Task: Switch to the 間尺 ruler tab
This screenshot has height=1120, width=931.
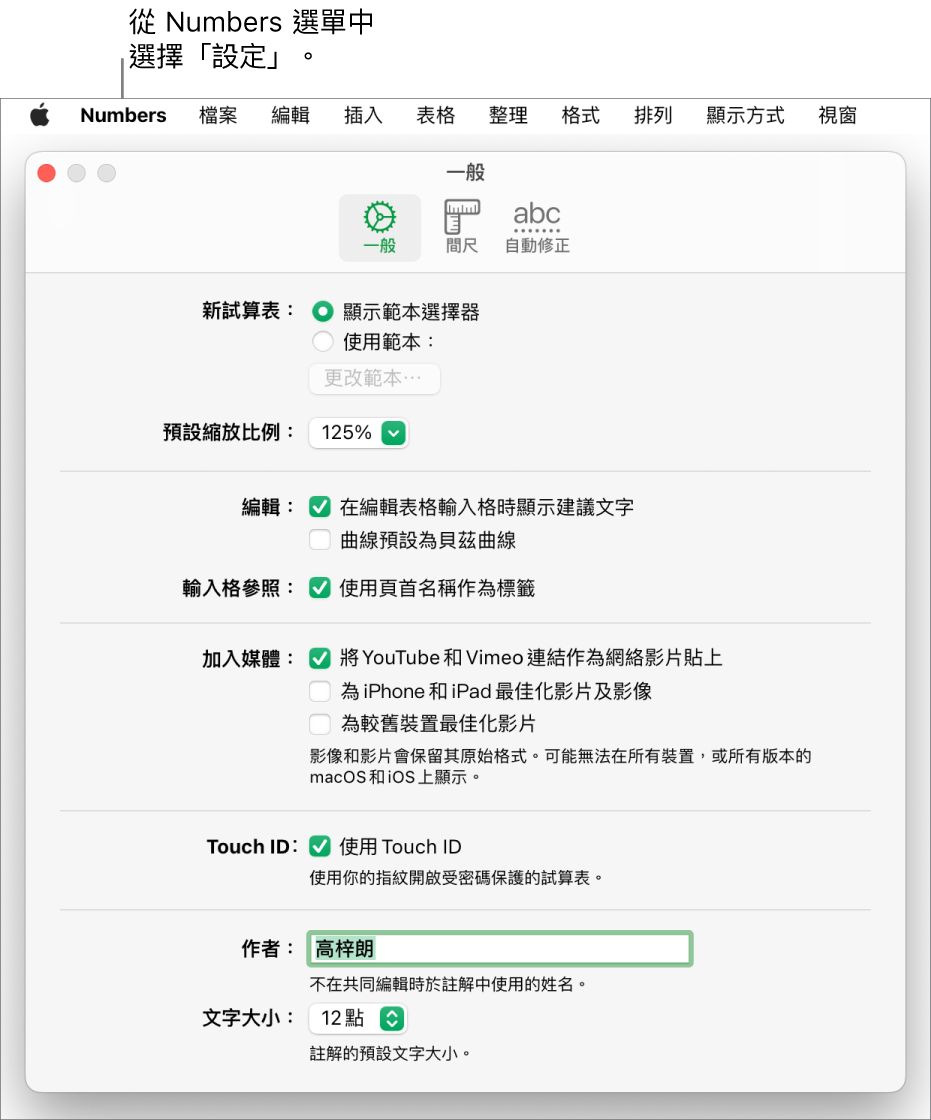Action: 462,228
